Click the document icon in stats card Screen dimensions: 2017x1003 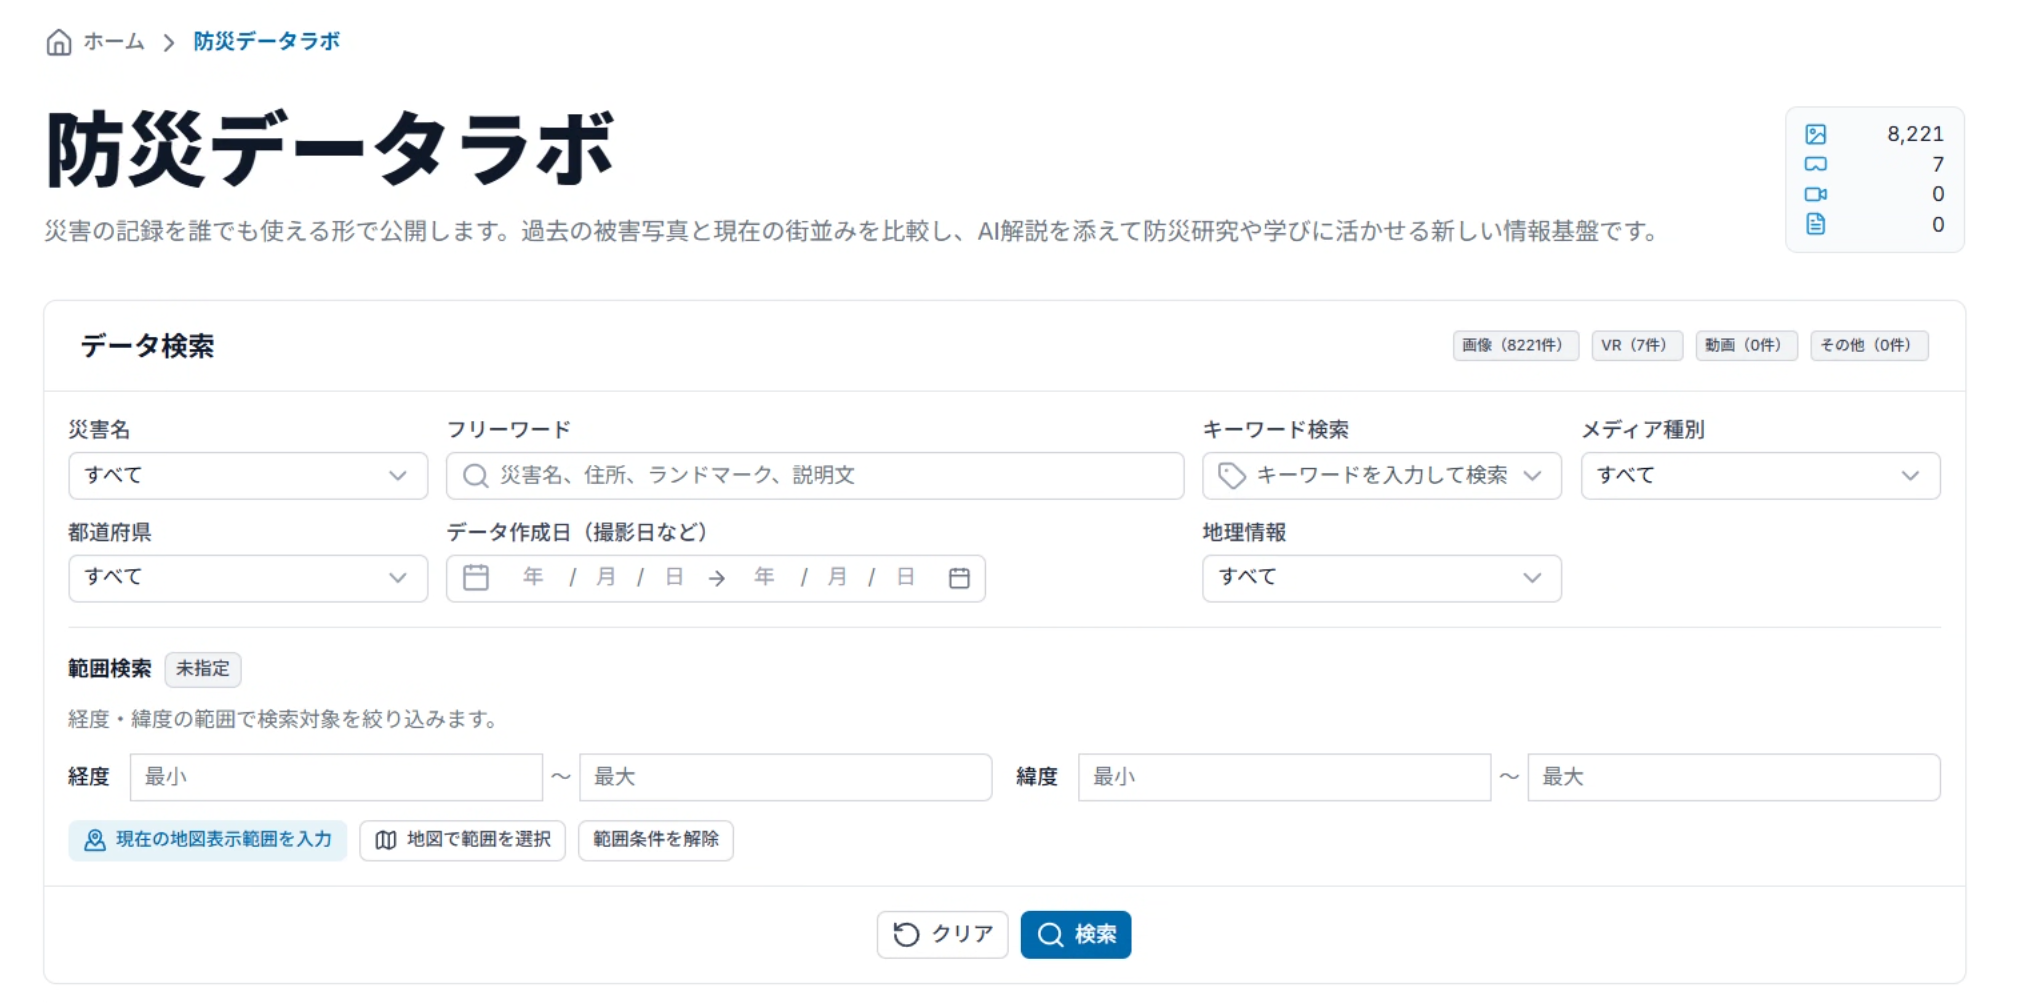click(x=1815, y=224)
